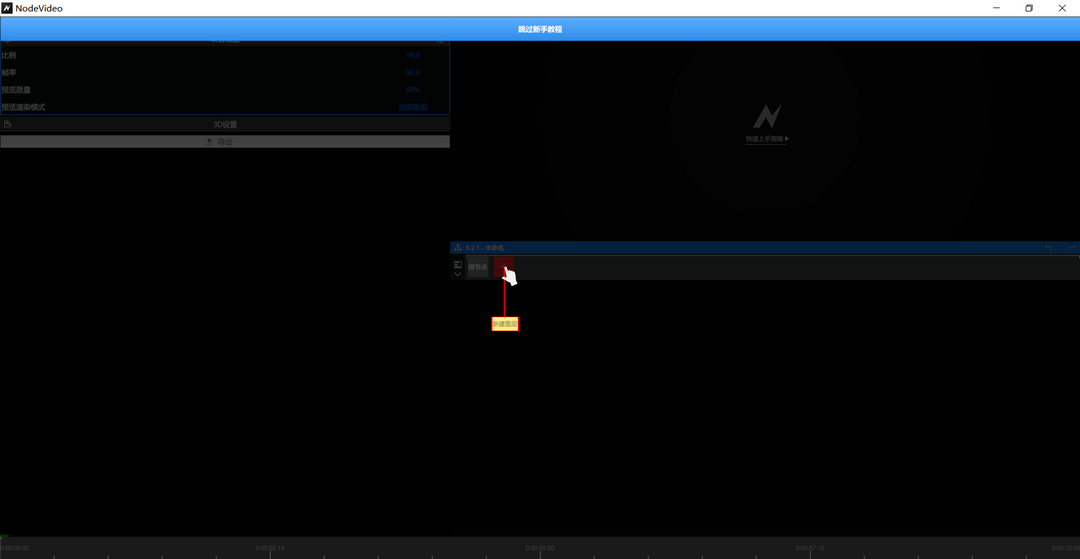This screenshot has height=559, width=1080.
Task: Click the red add new layer plus button
Action: (x=504, y=267)
